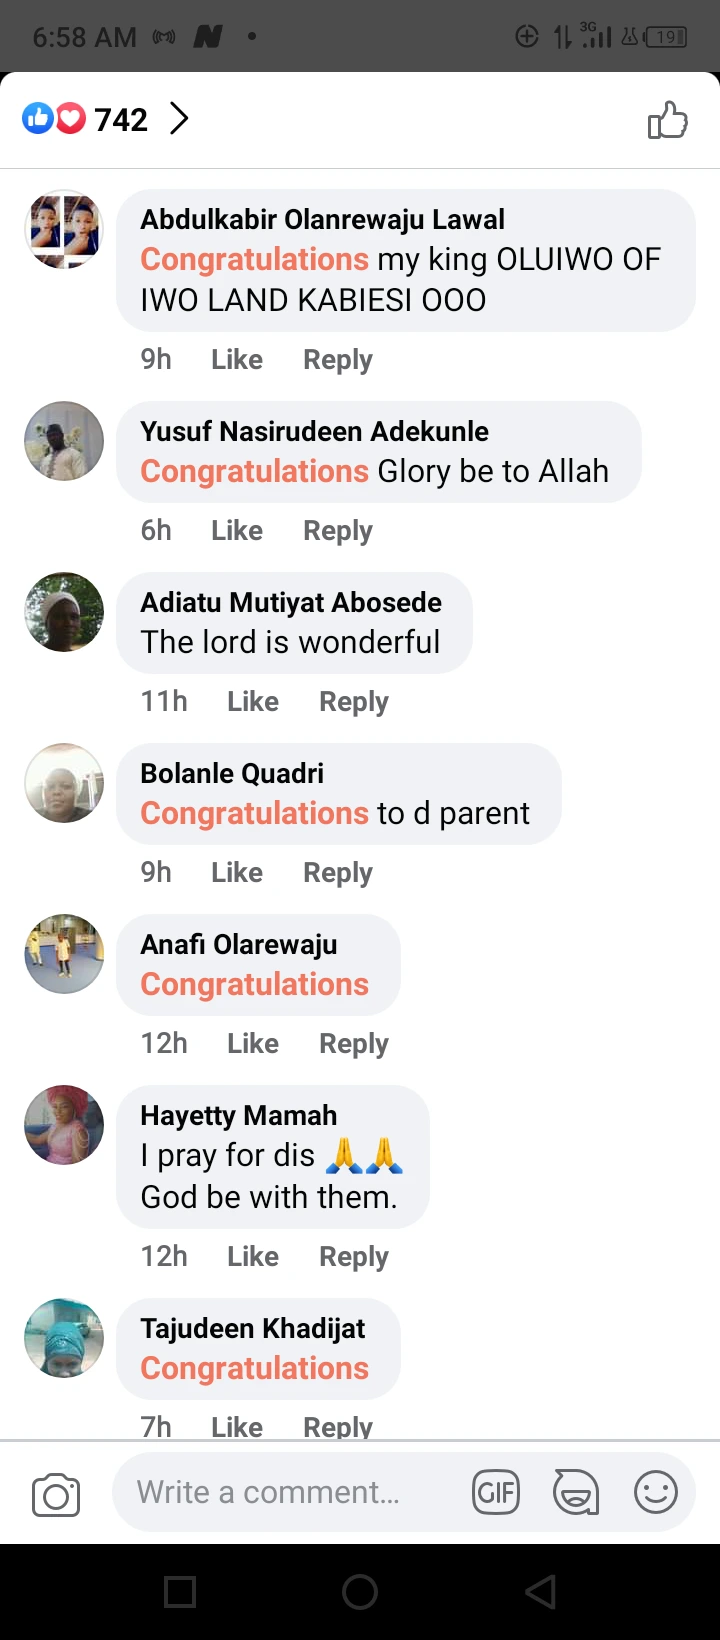
Task: Open the GIF picker icon
Action: pos(496,1493)
